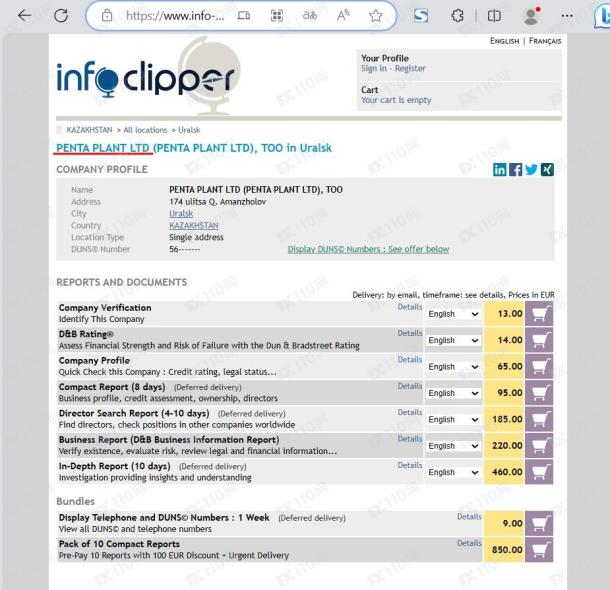Open language dropdown for D&B Rating

click(453, 340)
